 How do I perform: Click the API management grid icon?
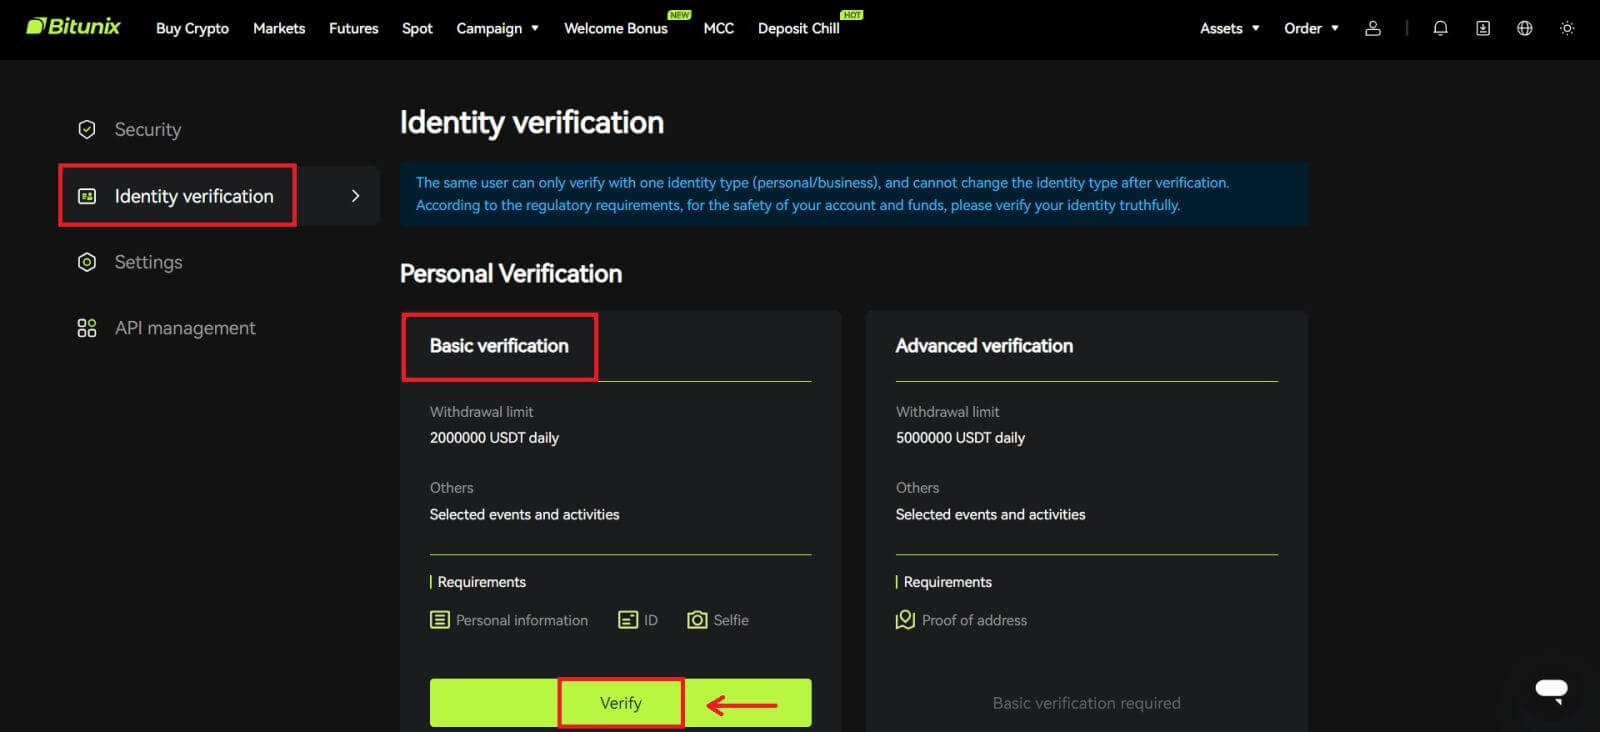(87, 328)
